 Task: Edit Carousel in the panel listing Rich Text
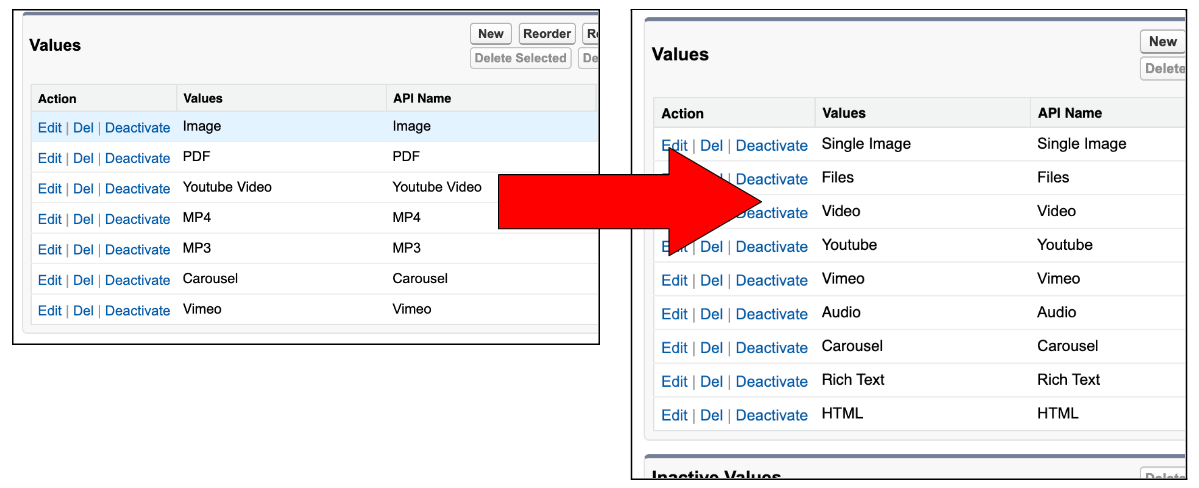click(674, 347)
